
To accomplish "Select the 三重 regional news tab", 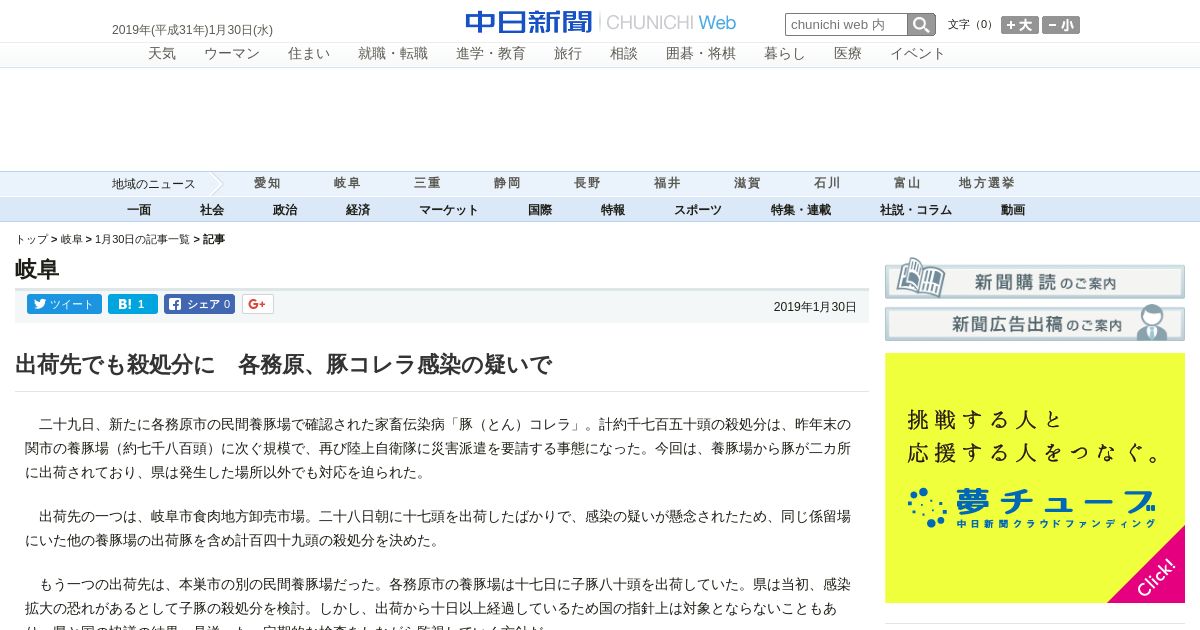I will [x=427, y=183].
